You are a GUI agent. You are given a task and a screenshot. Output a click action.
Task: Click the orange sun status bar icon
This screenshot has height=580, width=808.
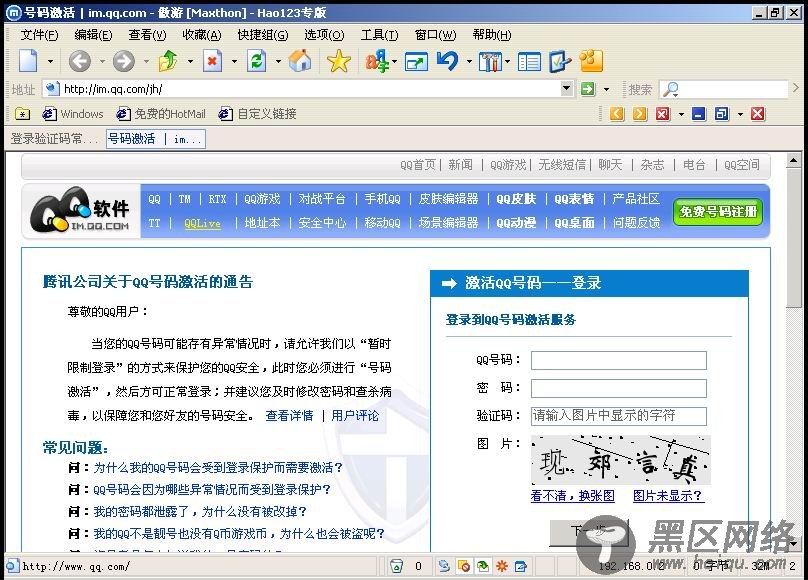point(501,566)
